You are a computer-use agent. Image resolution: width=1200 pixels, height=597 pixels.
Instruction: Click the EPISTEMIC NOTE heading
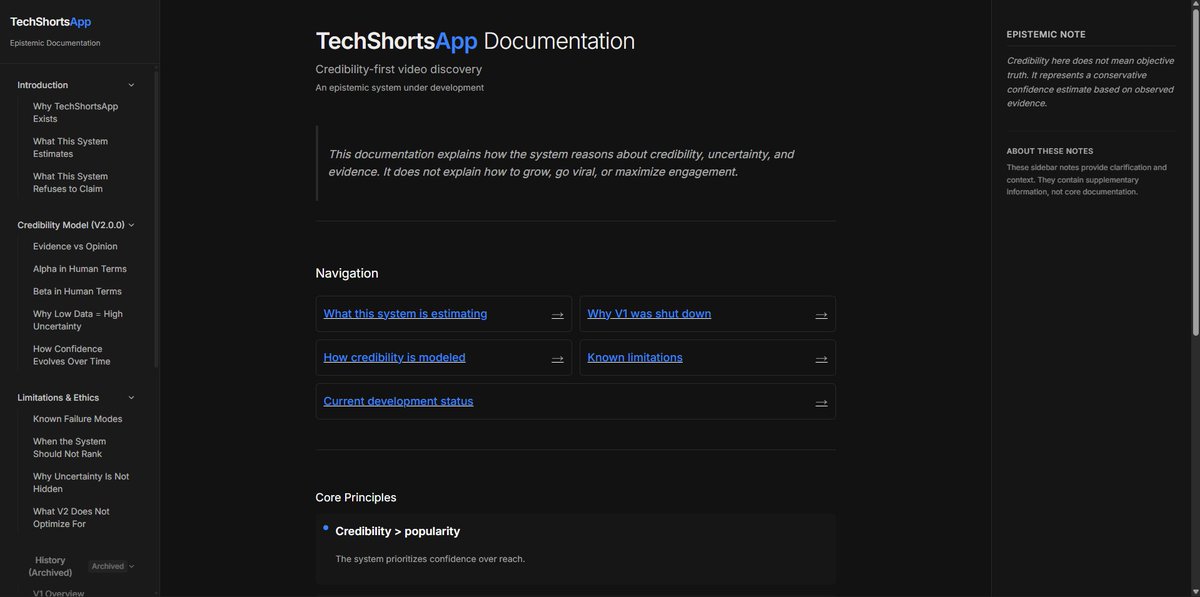[1046, 34]
